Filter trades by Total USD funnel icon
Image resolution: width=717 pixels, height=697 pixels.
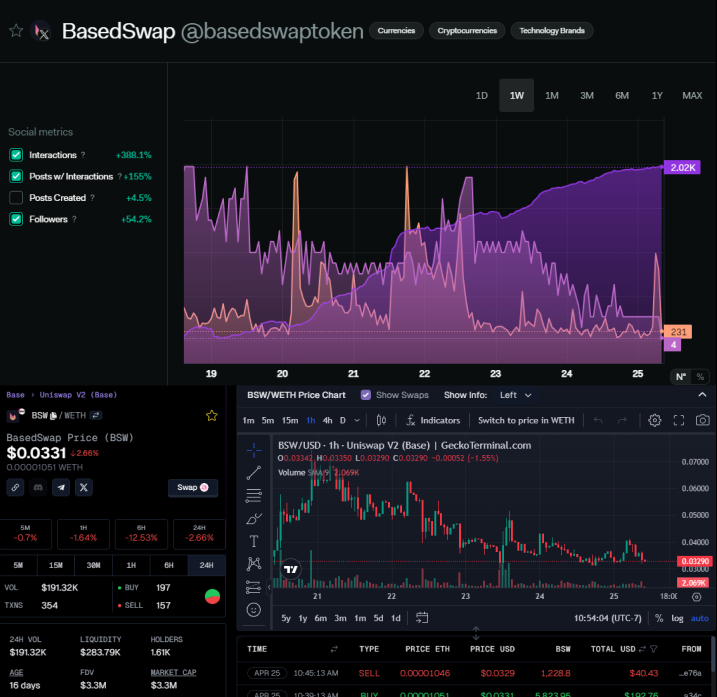click(654, 649)
